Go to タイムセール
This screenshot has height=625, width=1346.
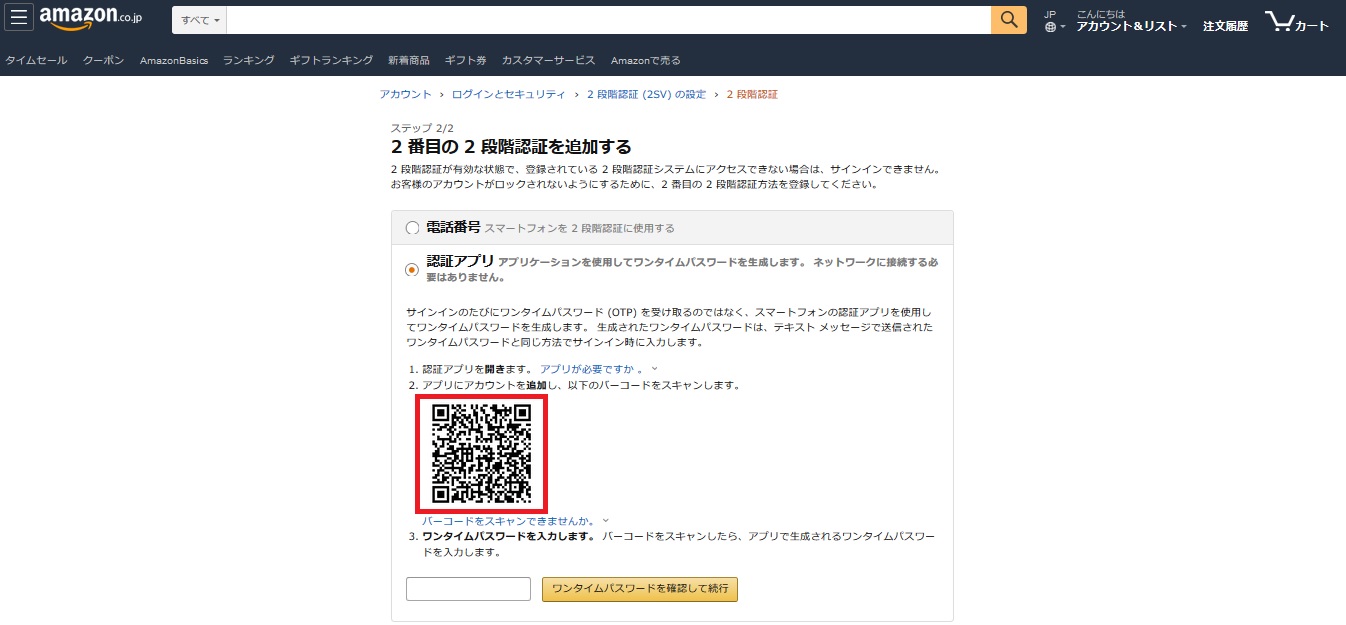(36, 60)
